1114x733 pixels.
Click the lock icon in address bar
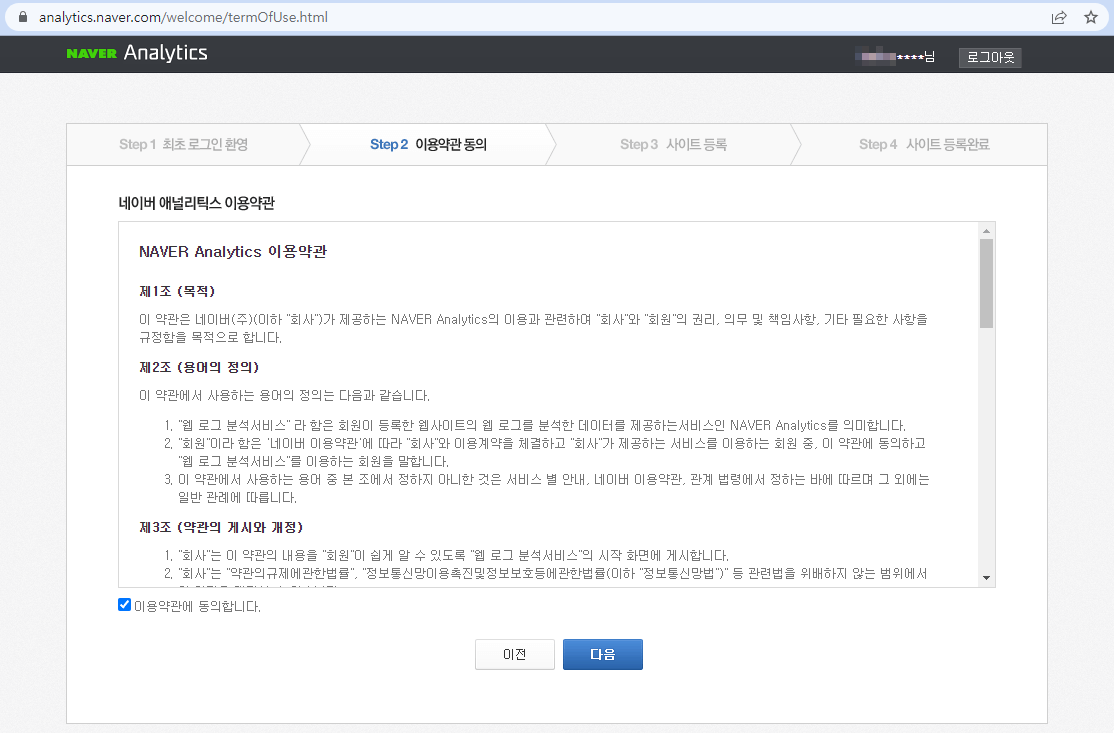pyautogui.click(x=23, y=17)
